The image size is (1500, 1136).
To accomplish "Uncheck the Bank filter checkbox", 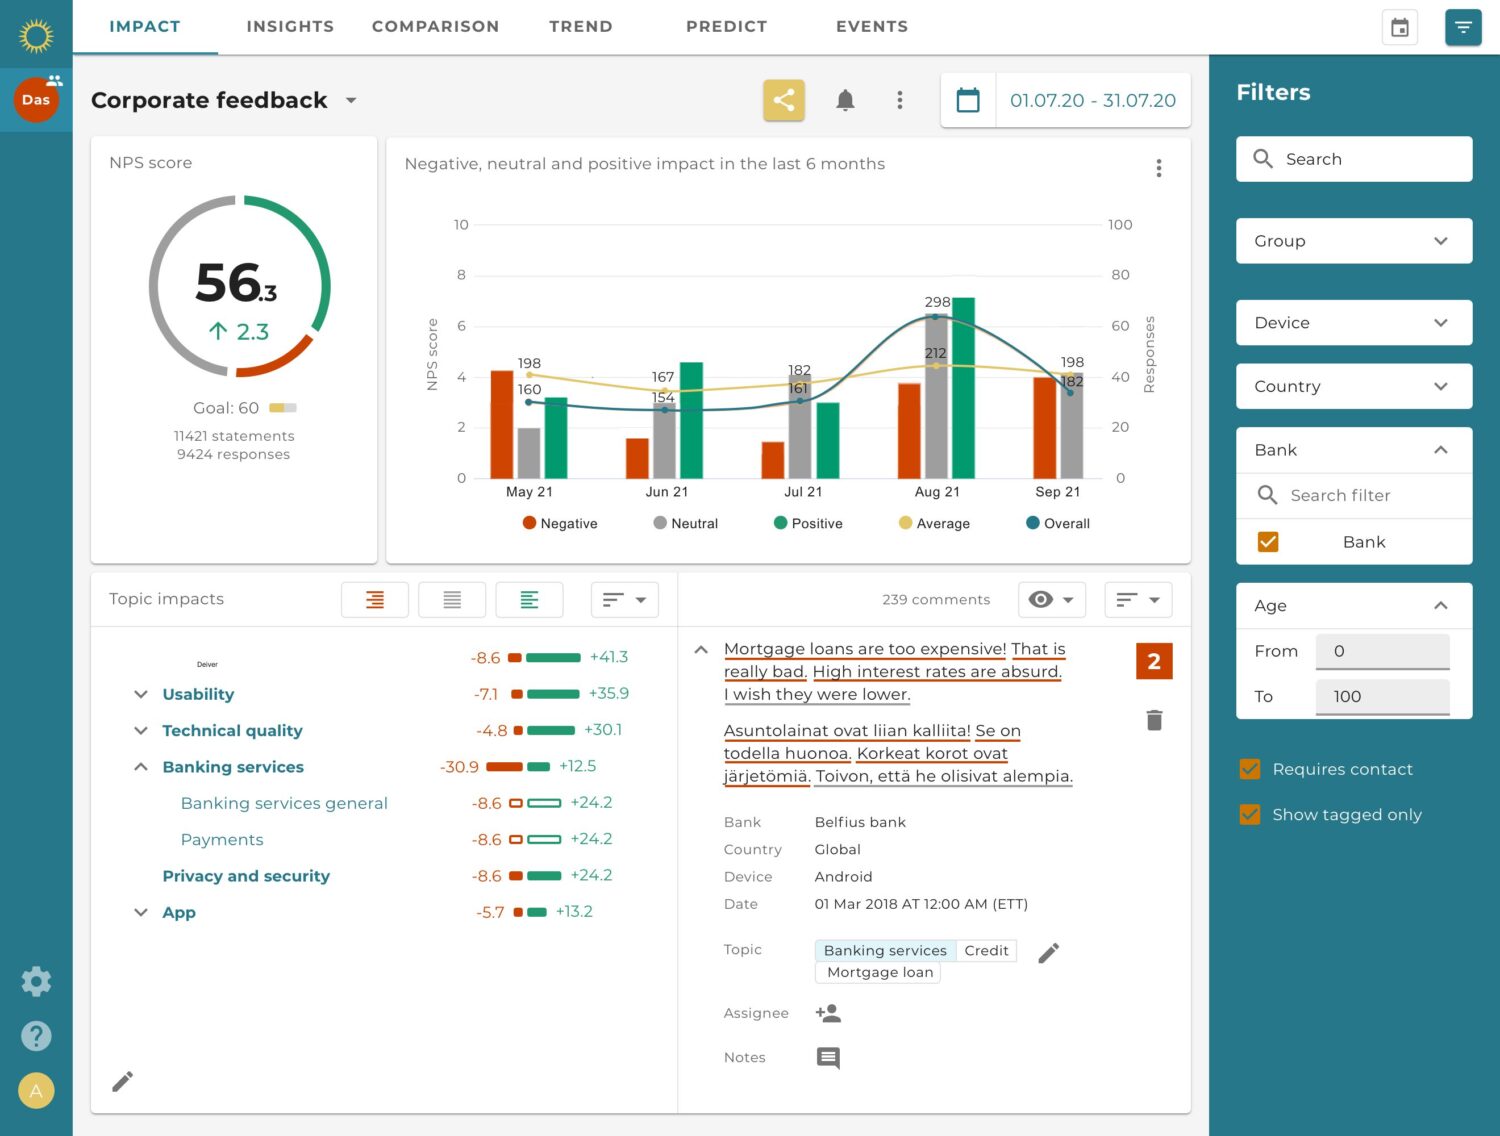I will click(x=1267, y=541).
